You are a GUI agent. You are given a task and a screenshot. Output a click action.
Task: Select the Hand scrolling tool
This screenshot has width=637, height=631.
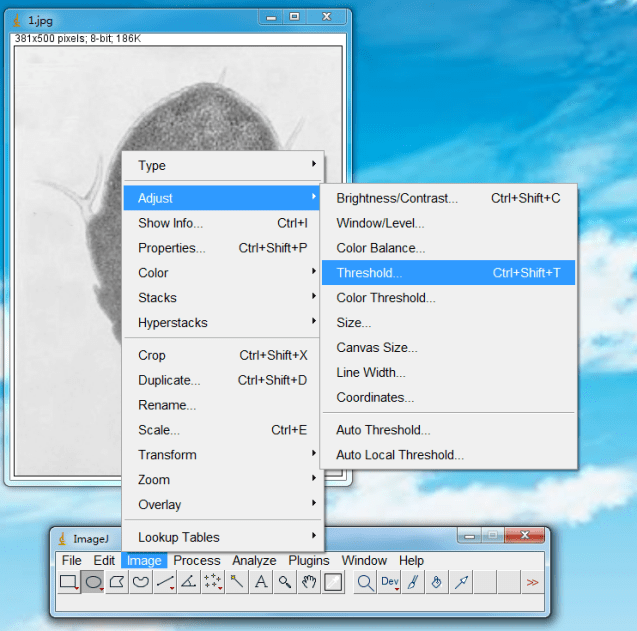(309, 582)
